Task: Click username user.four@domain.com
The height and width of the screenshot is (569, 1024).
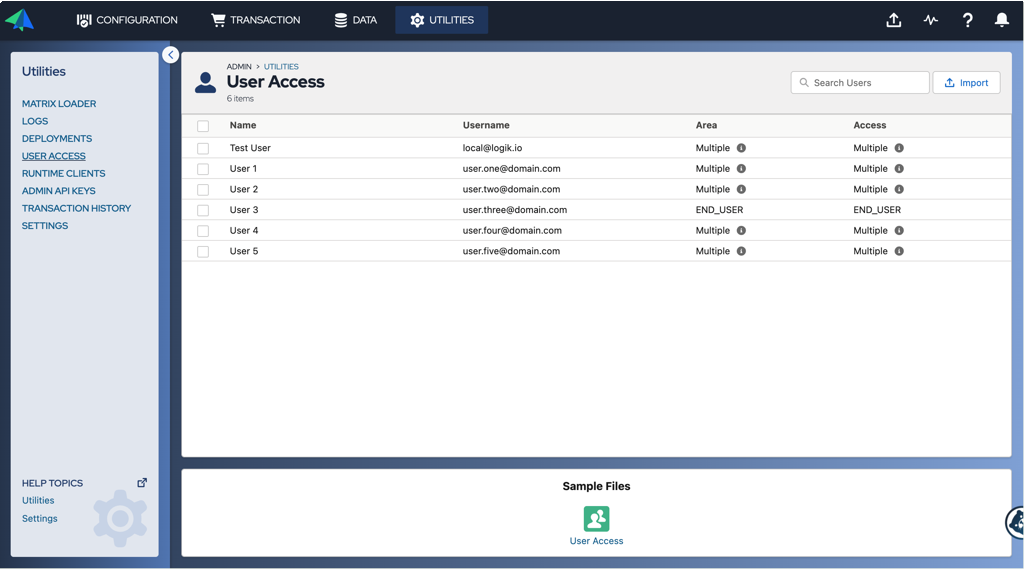Action: (512, 231)
